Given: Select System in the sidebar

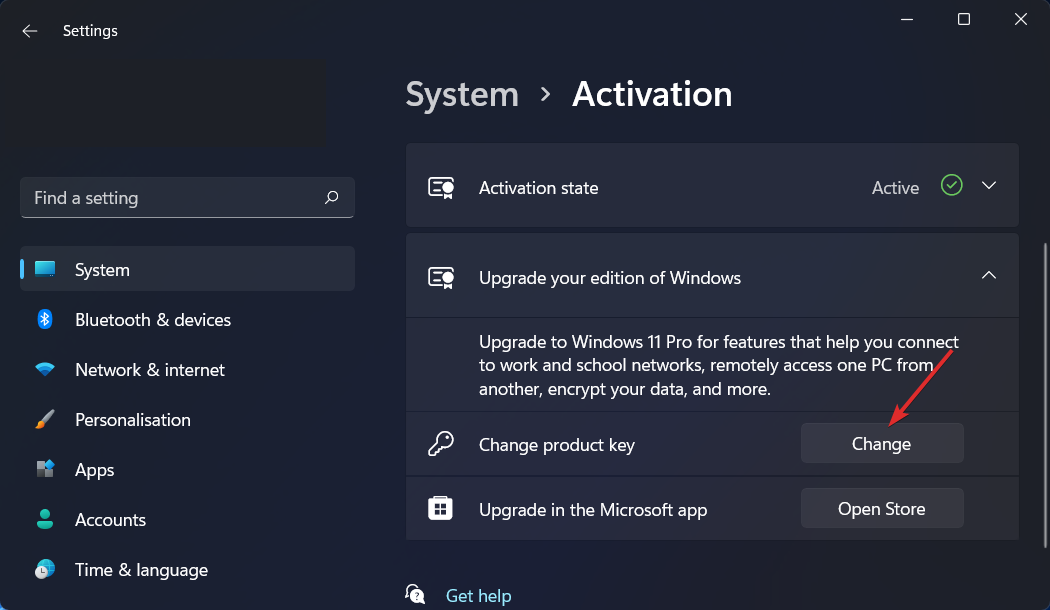Looking at the screenshot, I should coord(103,269).
